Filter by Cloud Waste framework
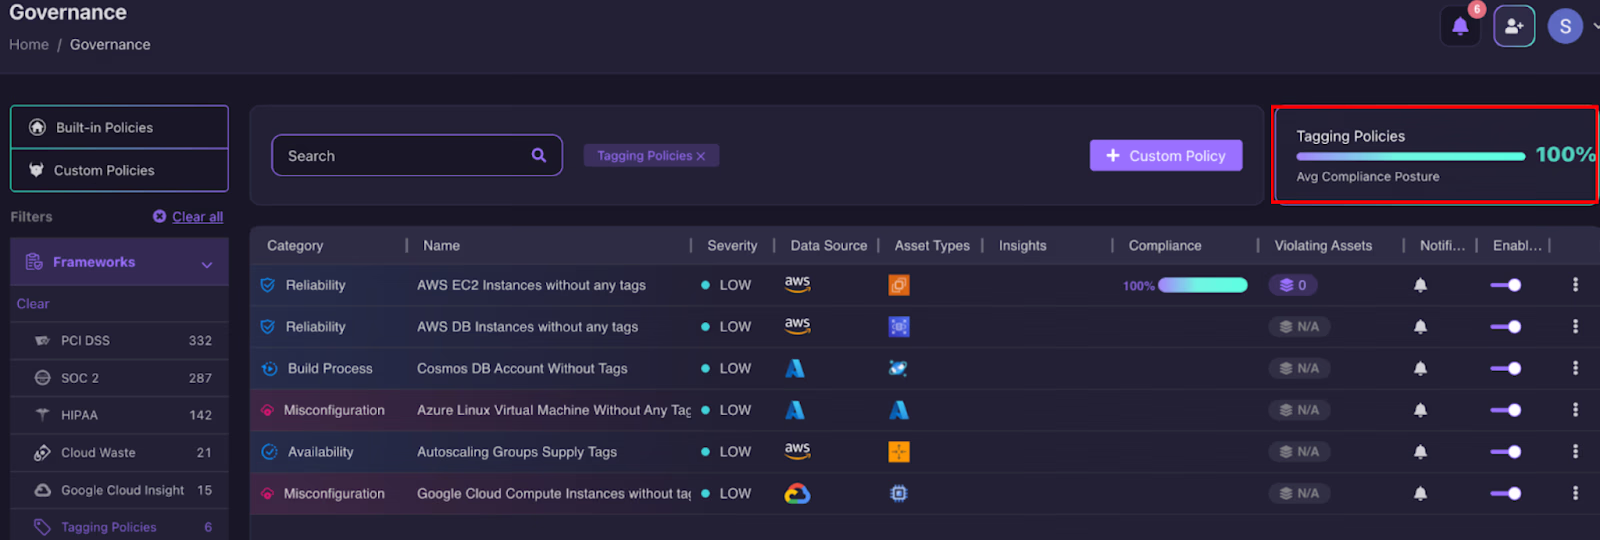 coord(119,452)
